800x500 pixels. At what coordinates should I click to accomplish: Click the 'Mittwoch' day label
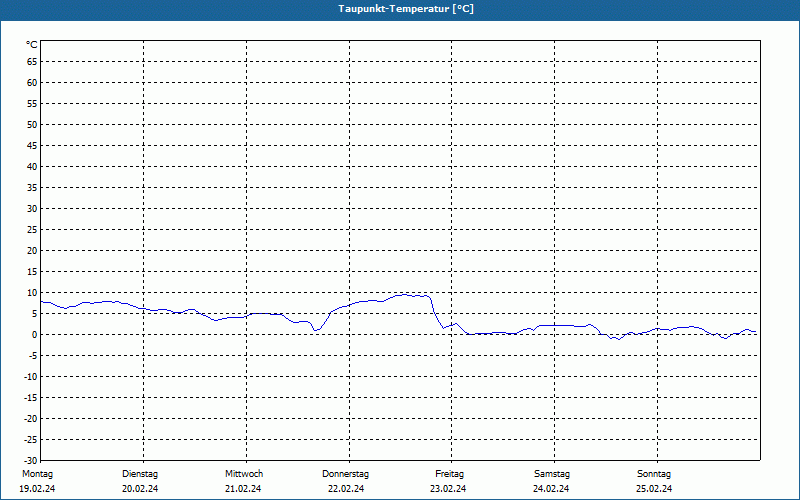coord(244,474)
